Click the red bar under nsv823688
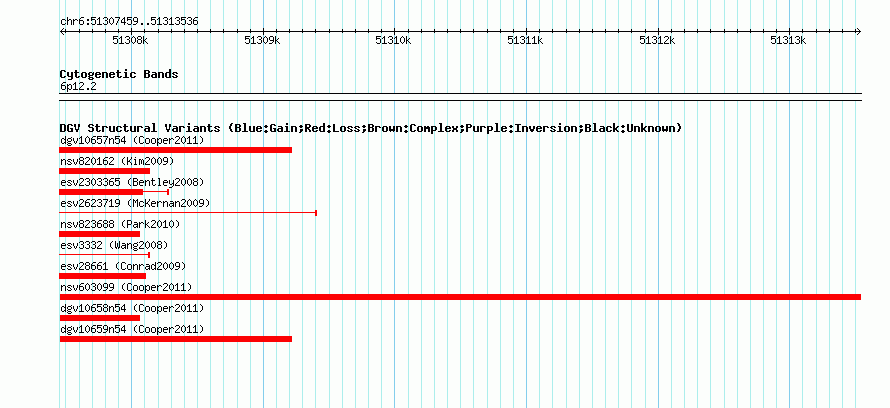890x408 pixels. (99, 234)
